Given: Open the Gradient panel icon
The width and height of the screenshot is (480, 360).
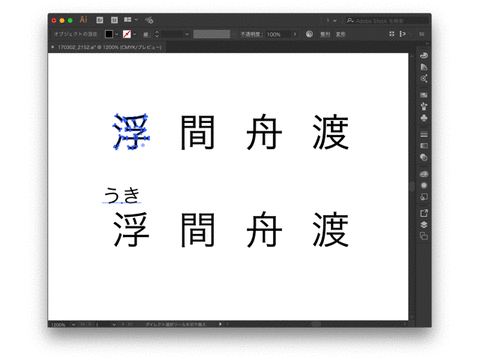Looking at the screenshot, I should (x=424, y=146).
